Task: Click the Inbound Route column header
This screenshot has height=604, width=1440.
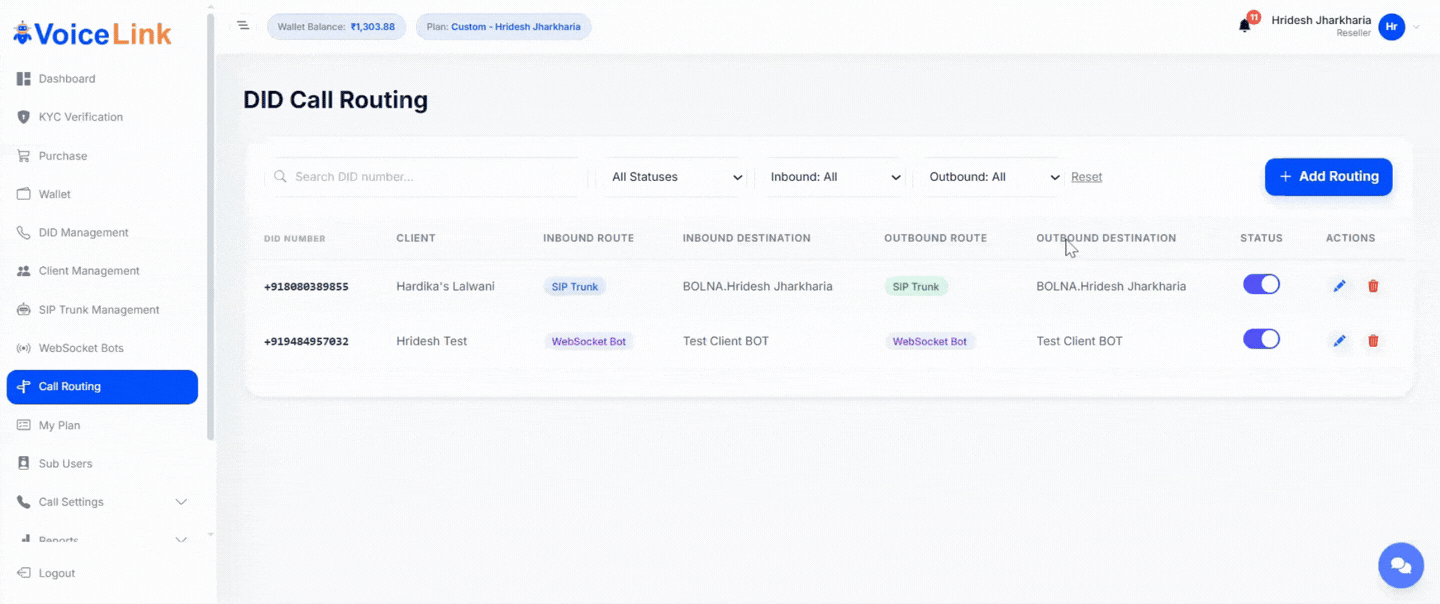Action: coord(588,238)
